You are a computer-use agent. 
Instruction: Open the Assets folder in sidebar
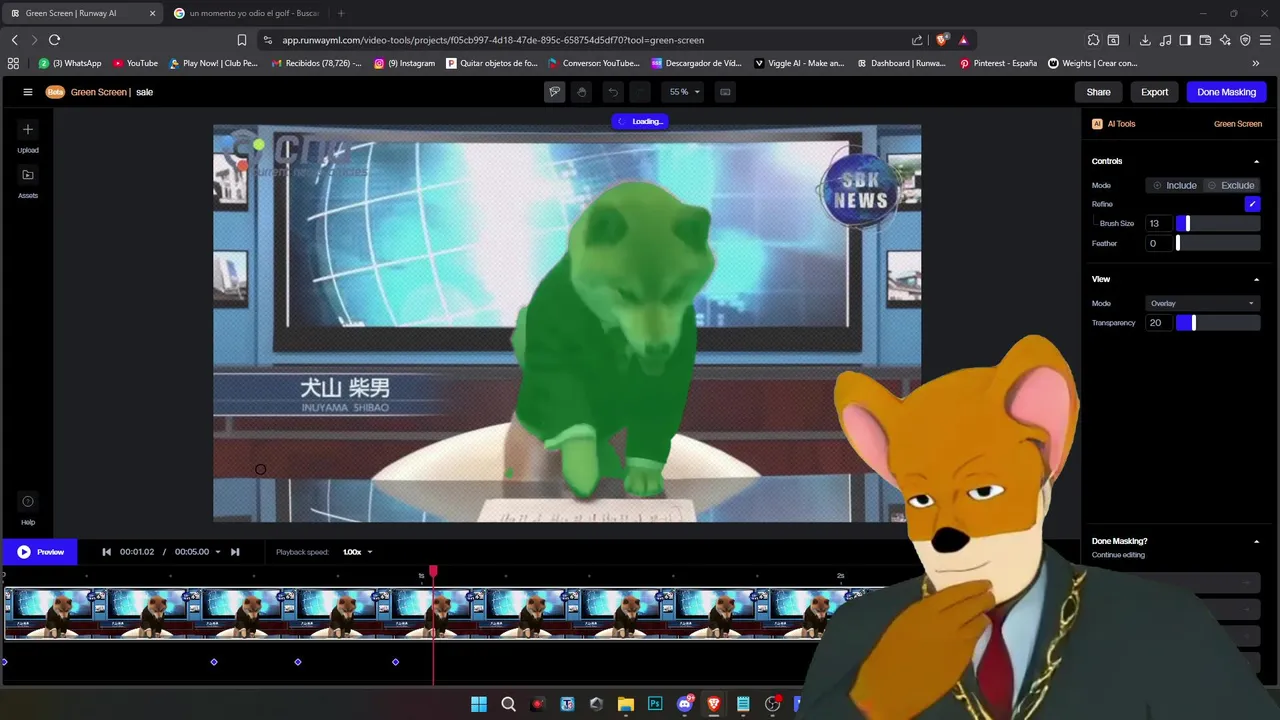pos(28,175)
